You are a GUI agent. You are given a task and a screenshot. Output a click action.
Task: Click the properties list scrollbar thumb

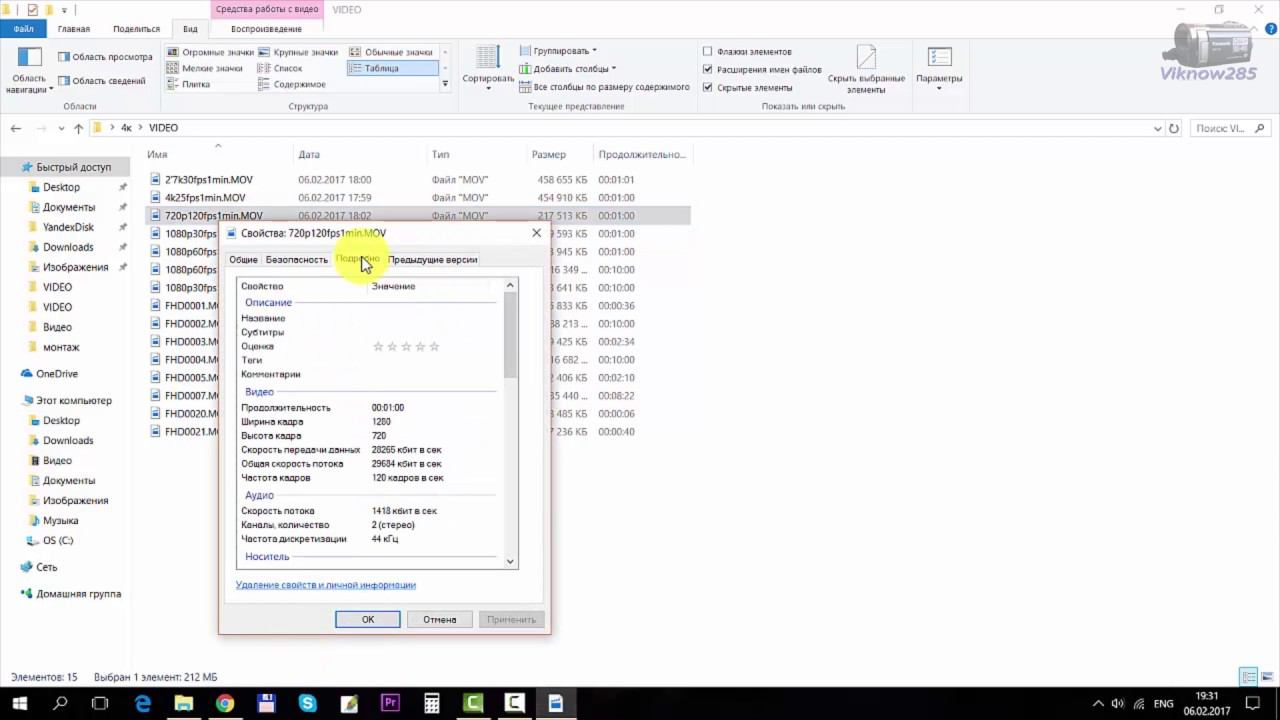510,336
